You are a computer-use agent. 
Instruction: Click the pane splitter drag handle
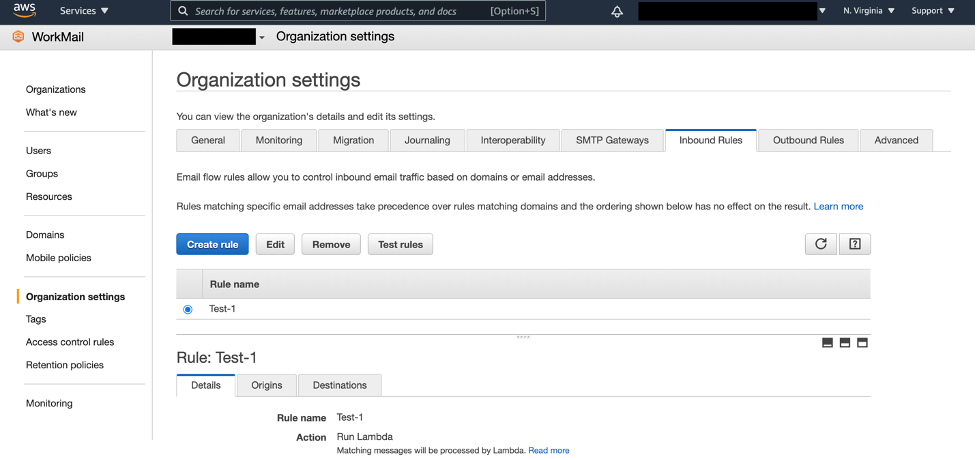[523, 337]
